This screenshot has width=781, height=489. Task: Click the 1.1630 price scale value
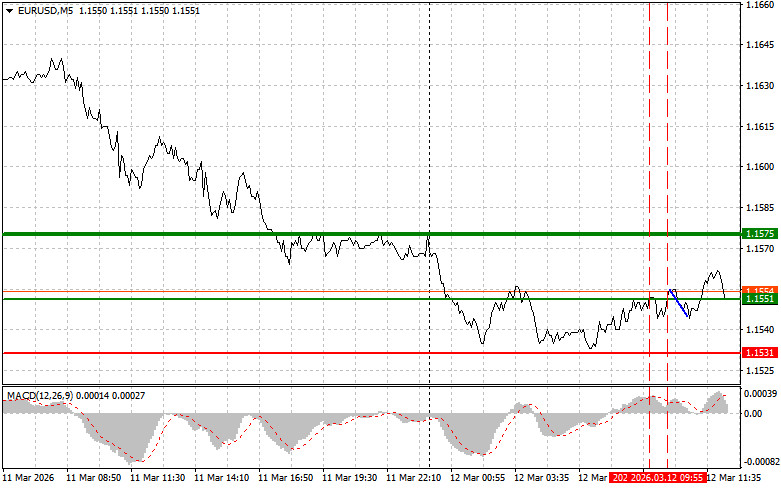click(x=760, y=86)
